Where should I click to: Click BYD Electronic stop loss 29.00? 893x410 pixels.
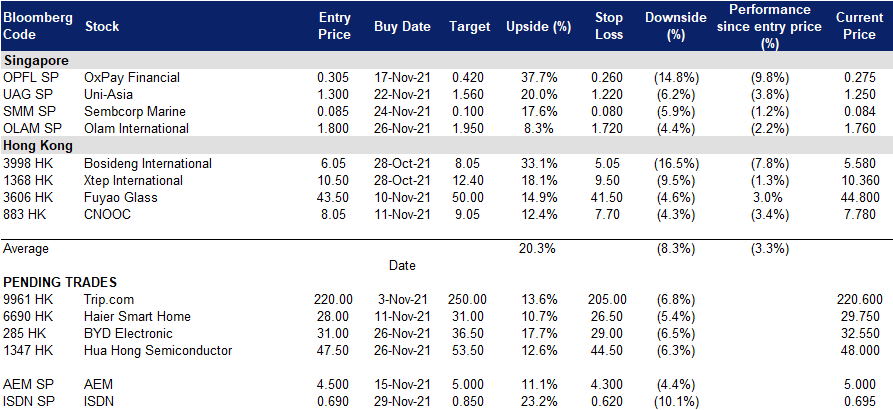click(x=608, y=334)
